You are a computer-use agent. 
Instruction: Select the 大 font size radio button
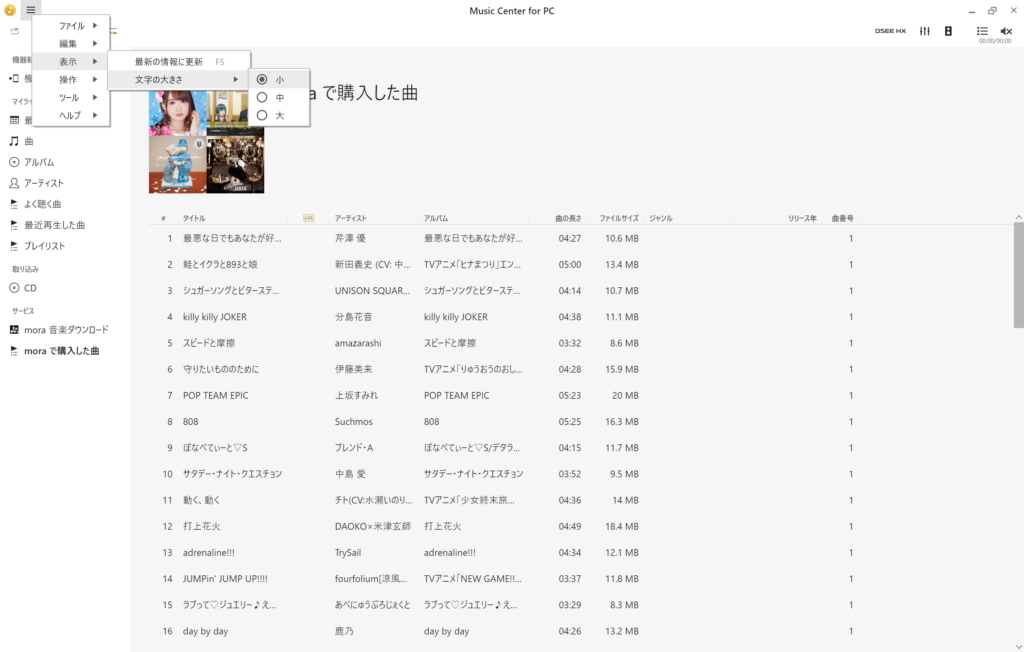262,115
